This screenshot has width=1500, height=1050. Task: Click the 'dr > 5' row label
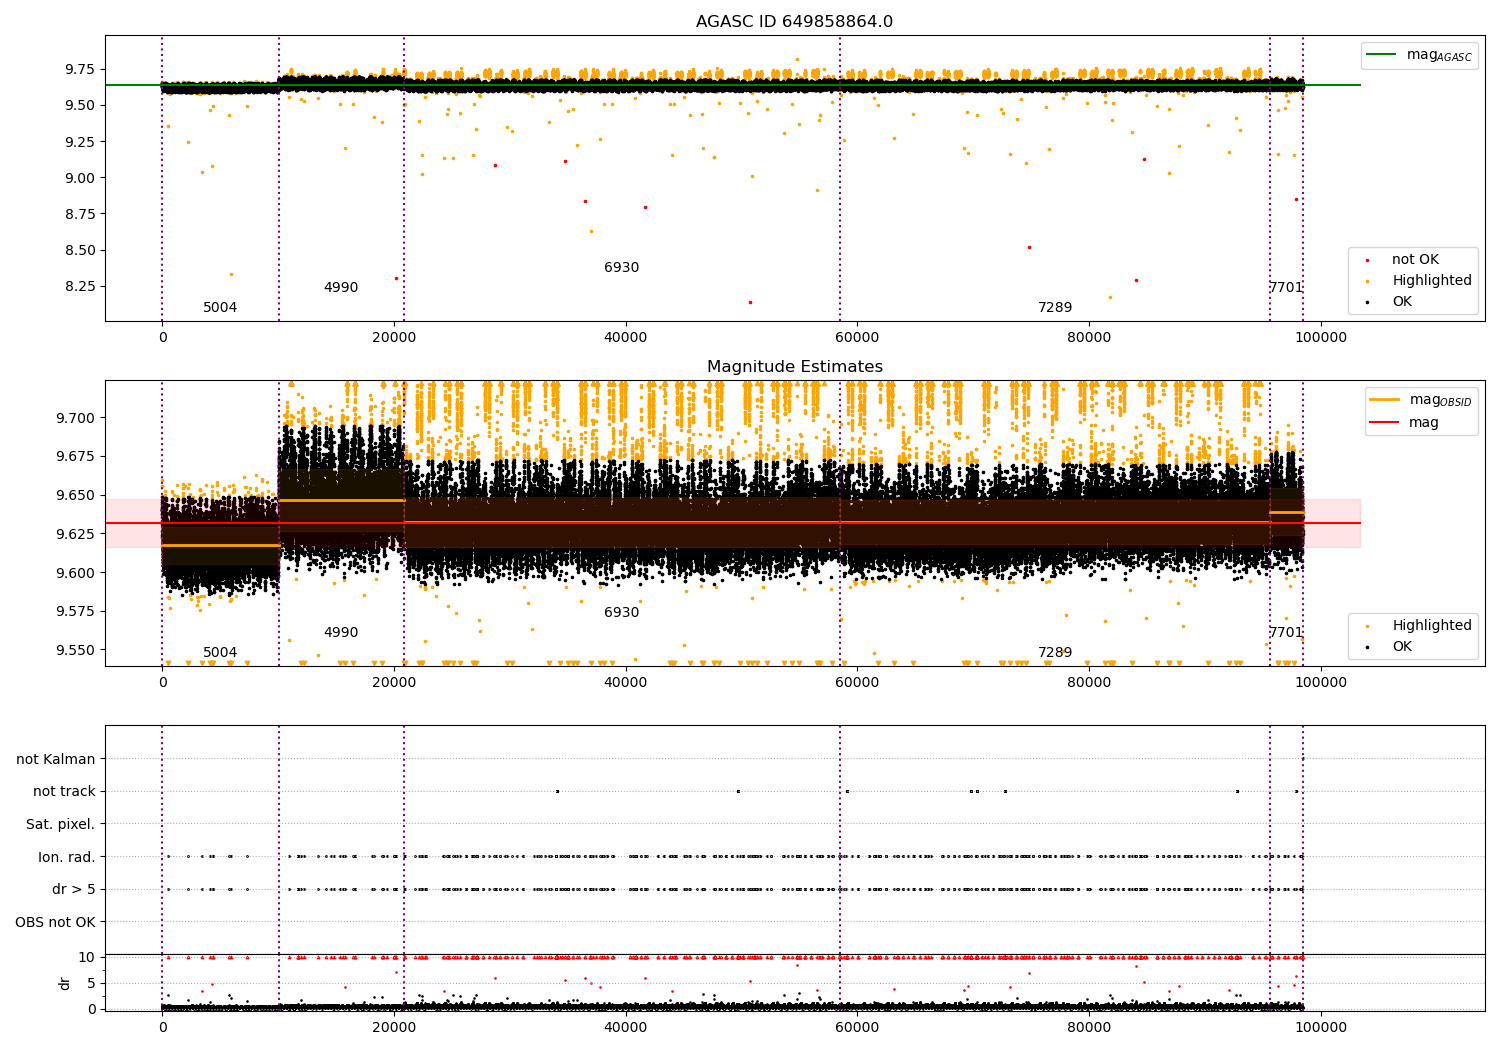click(x=74, y=890)
